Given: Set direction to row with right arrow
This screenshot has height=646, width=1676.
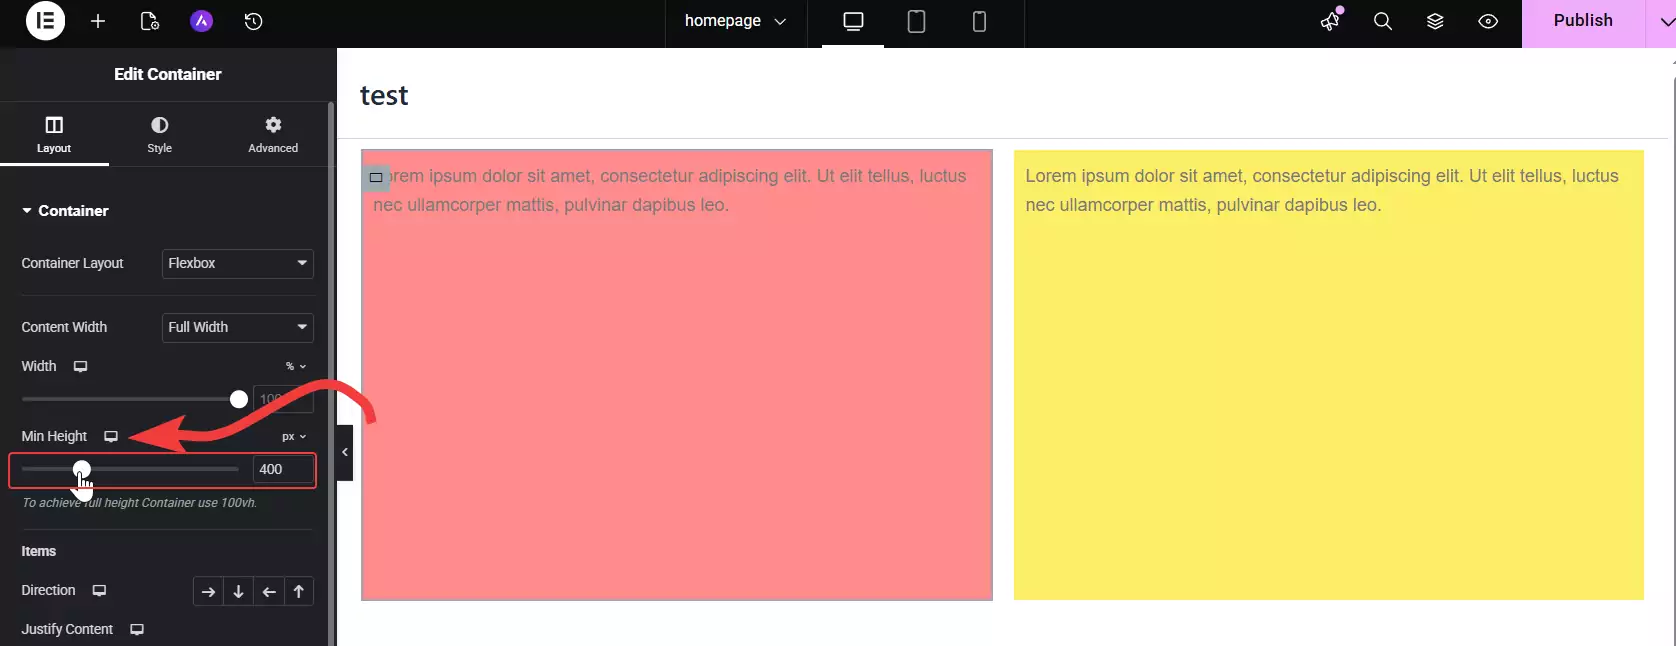Looking at the screenshot, I should click(x=208, y=592).
